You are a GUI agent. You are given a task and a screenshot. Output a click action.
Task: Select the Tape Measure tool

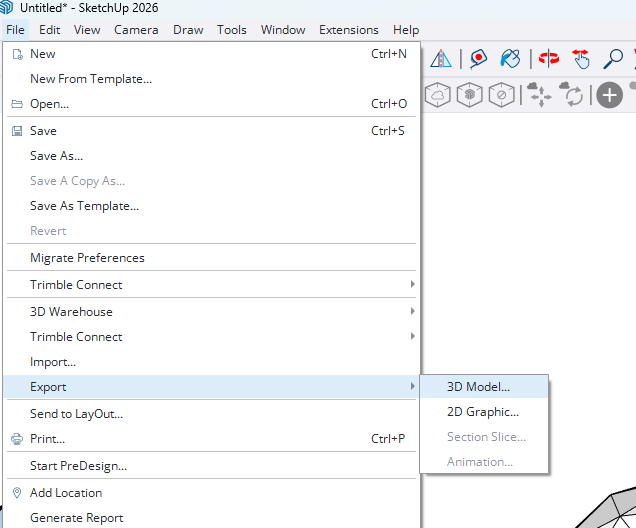[479, 59]
